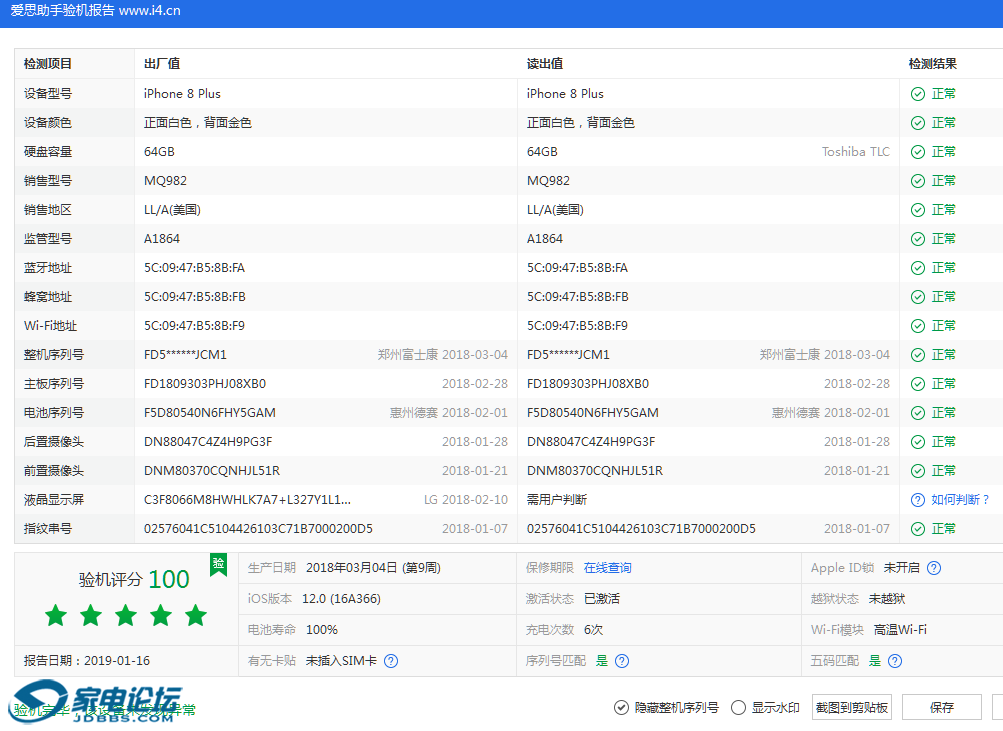
Task: Click the status check icon for 指纹串号 row
Action: tap(918, 529)
